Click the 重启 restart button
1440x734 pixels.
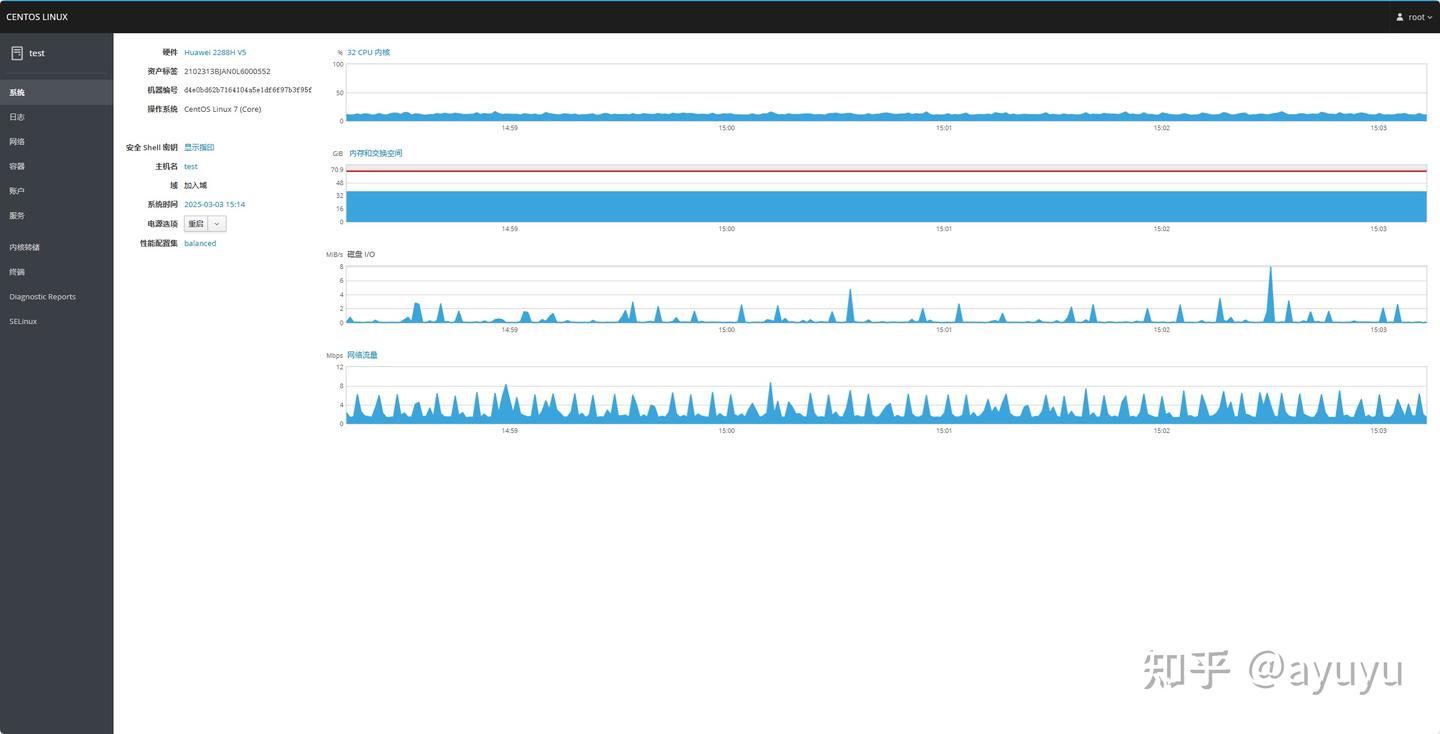point(196,224)
